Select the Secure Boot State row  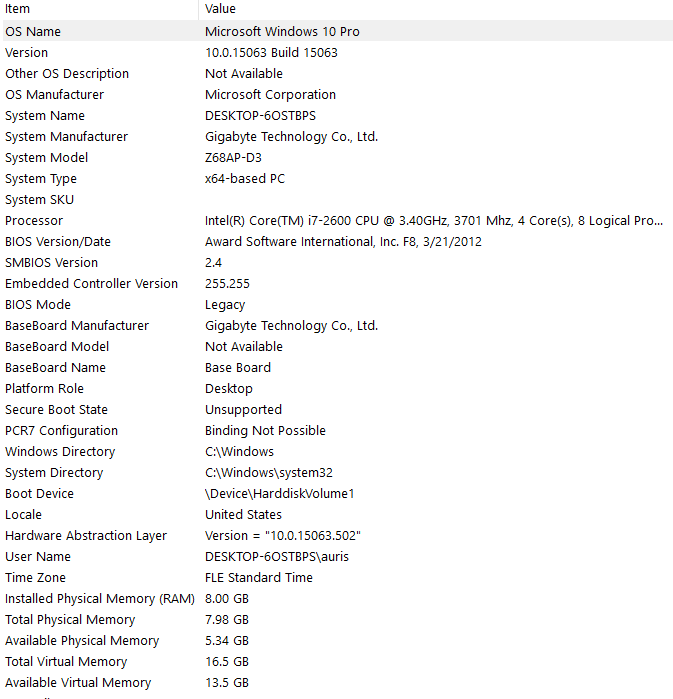[x=338, y=409]
